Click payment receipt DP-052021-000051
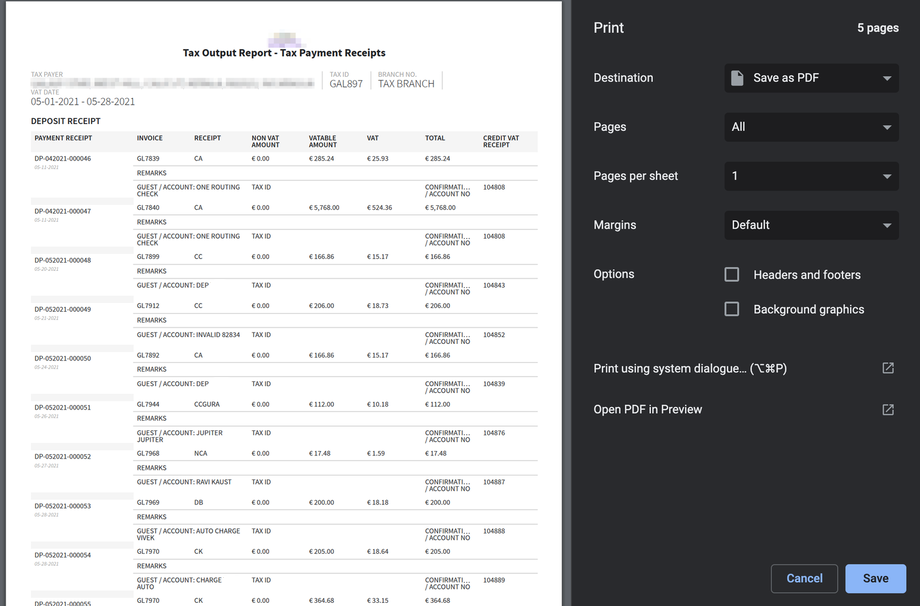Screen dimensions: 920x606 63,408
